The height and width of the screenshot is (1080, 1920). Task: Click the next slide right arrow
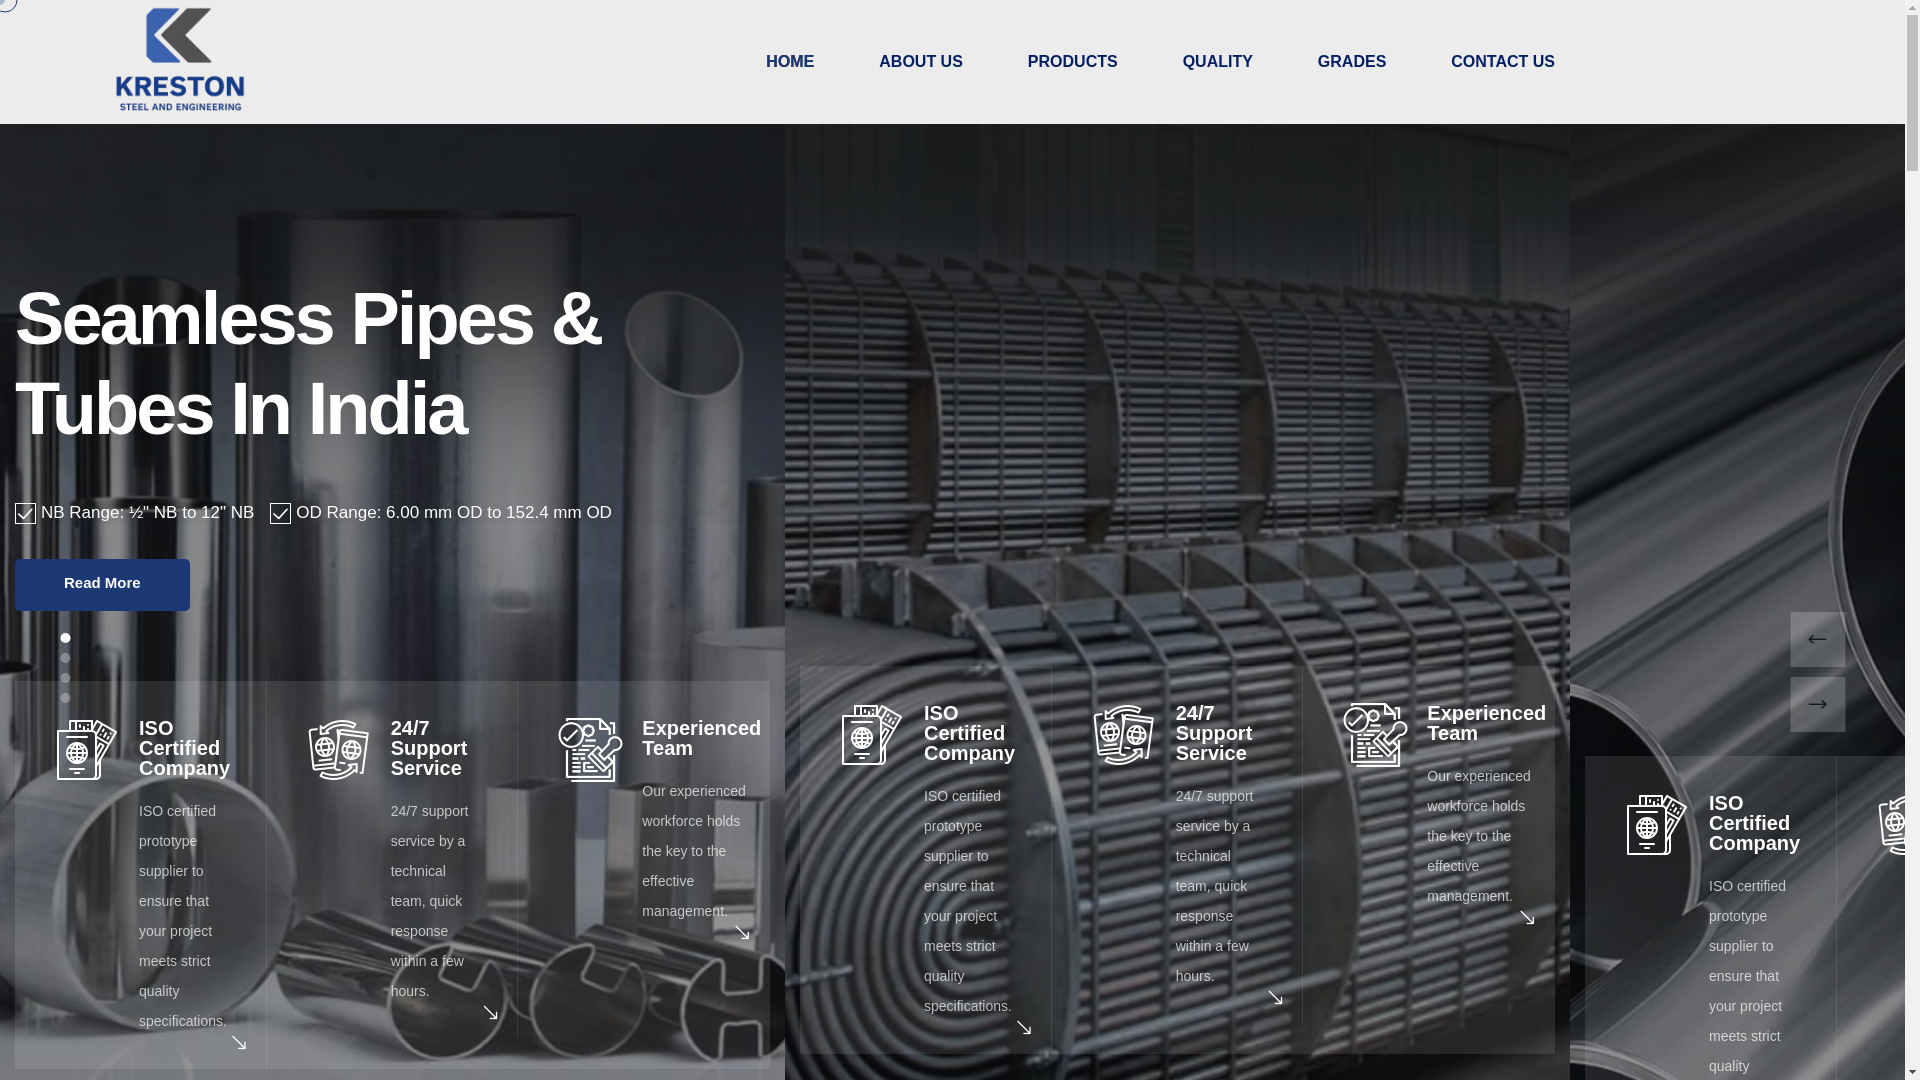1817,705
